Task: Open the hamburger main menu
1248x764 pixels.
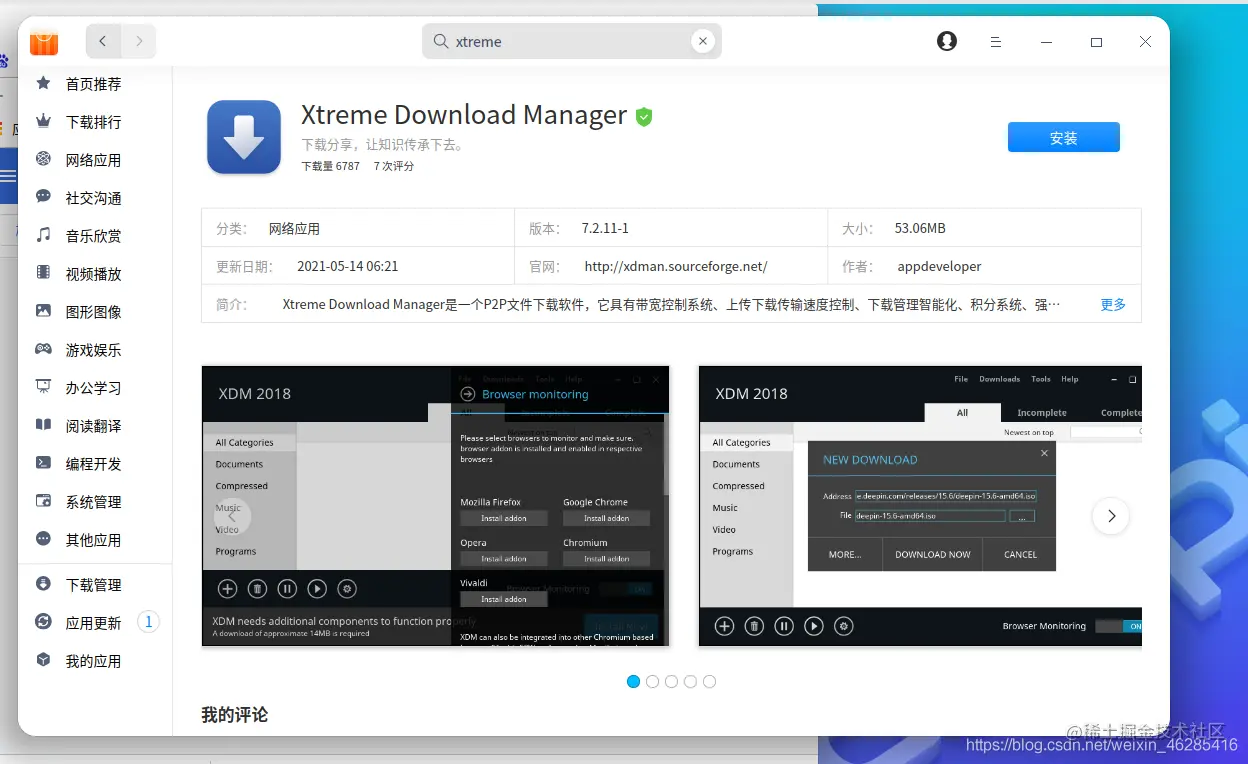Action: (996, 42)
